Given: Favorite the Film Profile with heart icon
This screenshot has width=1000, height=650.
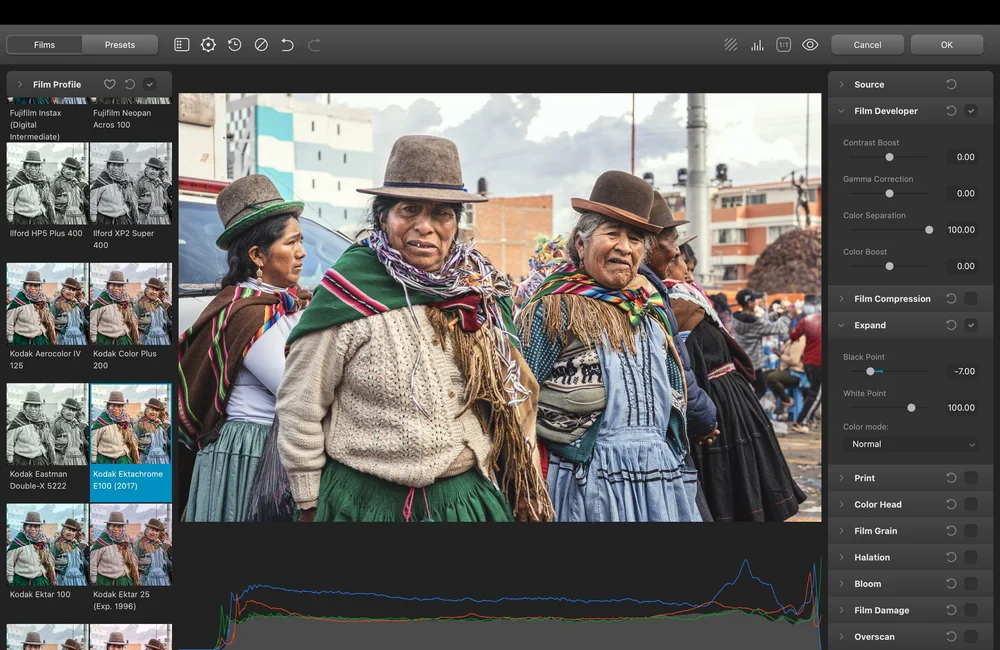Looking at the screenshot, I should click(x=110, y=84).
